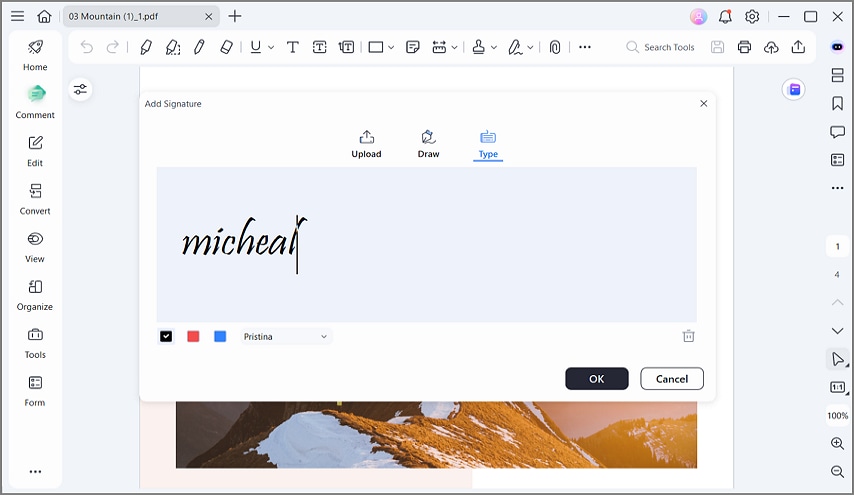This screenshot has height=495, width=854.
Task: Open the Organize sidebar section
Action: 35,295
